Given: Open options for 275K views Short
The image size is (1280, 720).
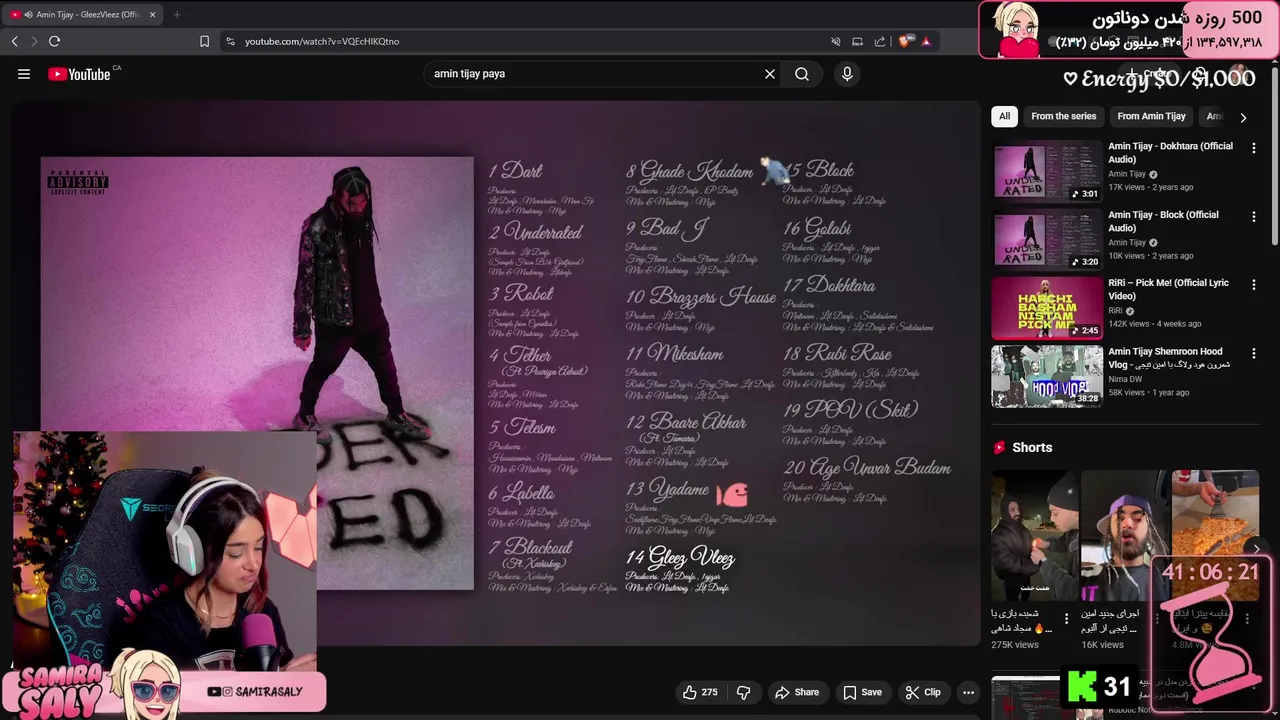Looking at the screenshot, I should pyautogui.click(x=1066, y=619).
